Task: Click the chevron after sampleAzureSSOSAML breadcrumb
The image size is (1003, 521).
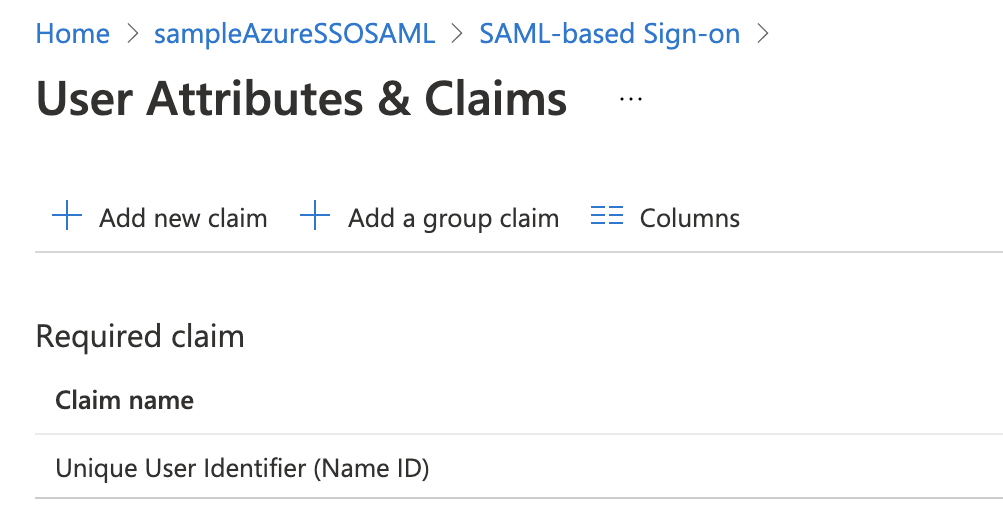Action: (x=458, y=34)
